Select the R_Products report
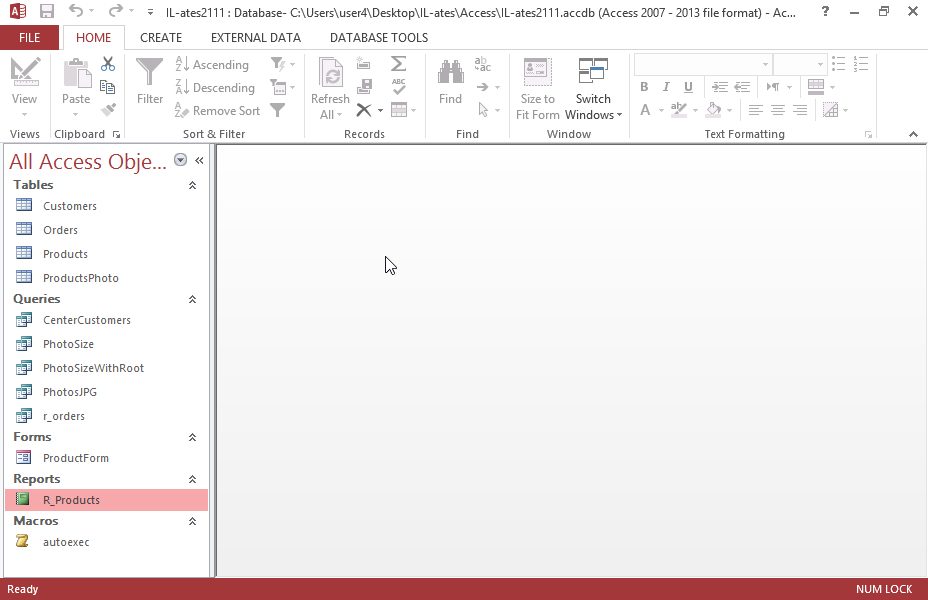Screen dimensions: 928x600 coord(107,500)
